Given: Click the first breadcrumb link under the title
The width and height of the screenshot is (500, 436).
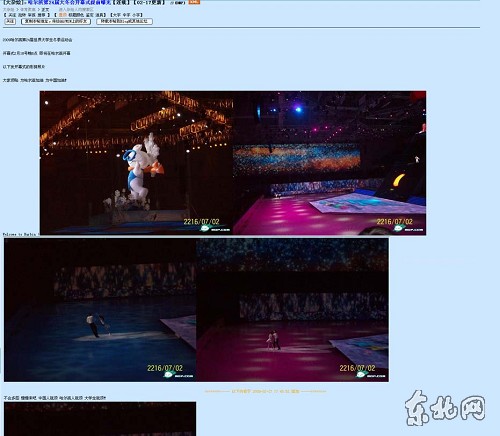Looking at the screenshot, I should pos(9,10).
